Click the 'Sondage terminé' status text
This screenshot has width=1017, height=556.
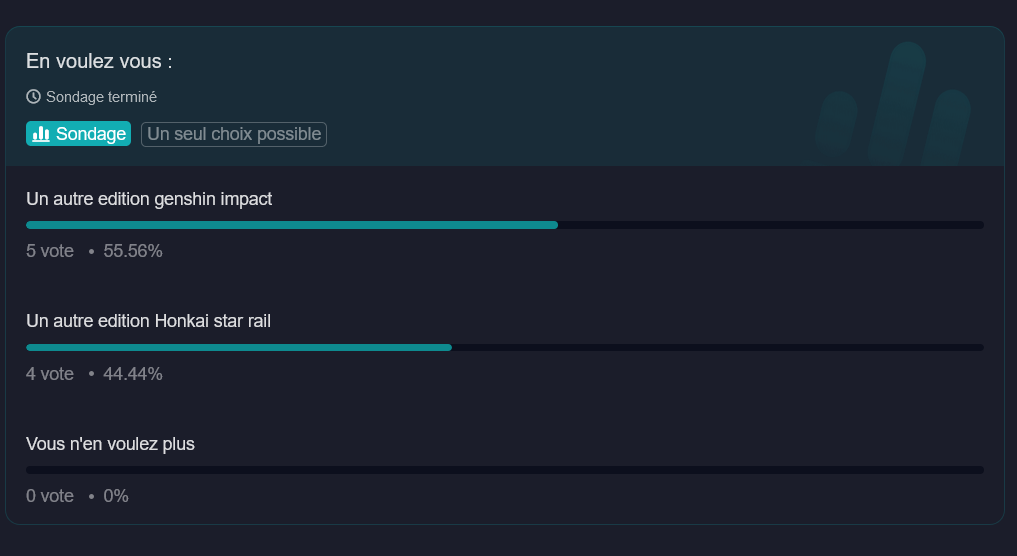[101, 97]
